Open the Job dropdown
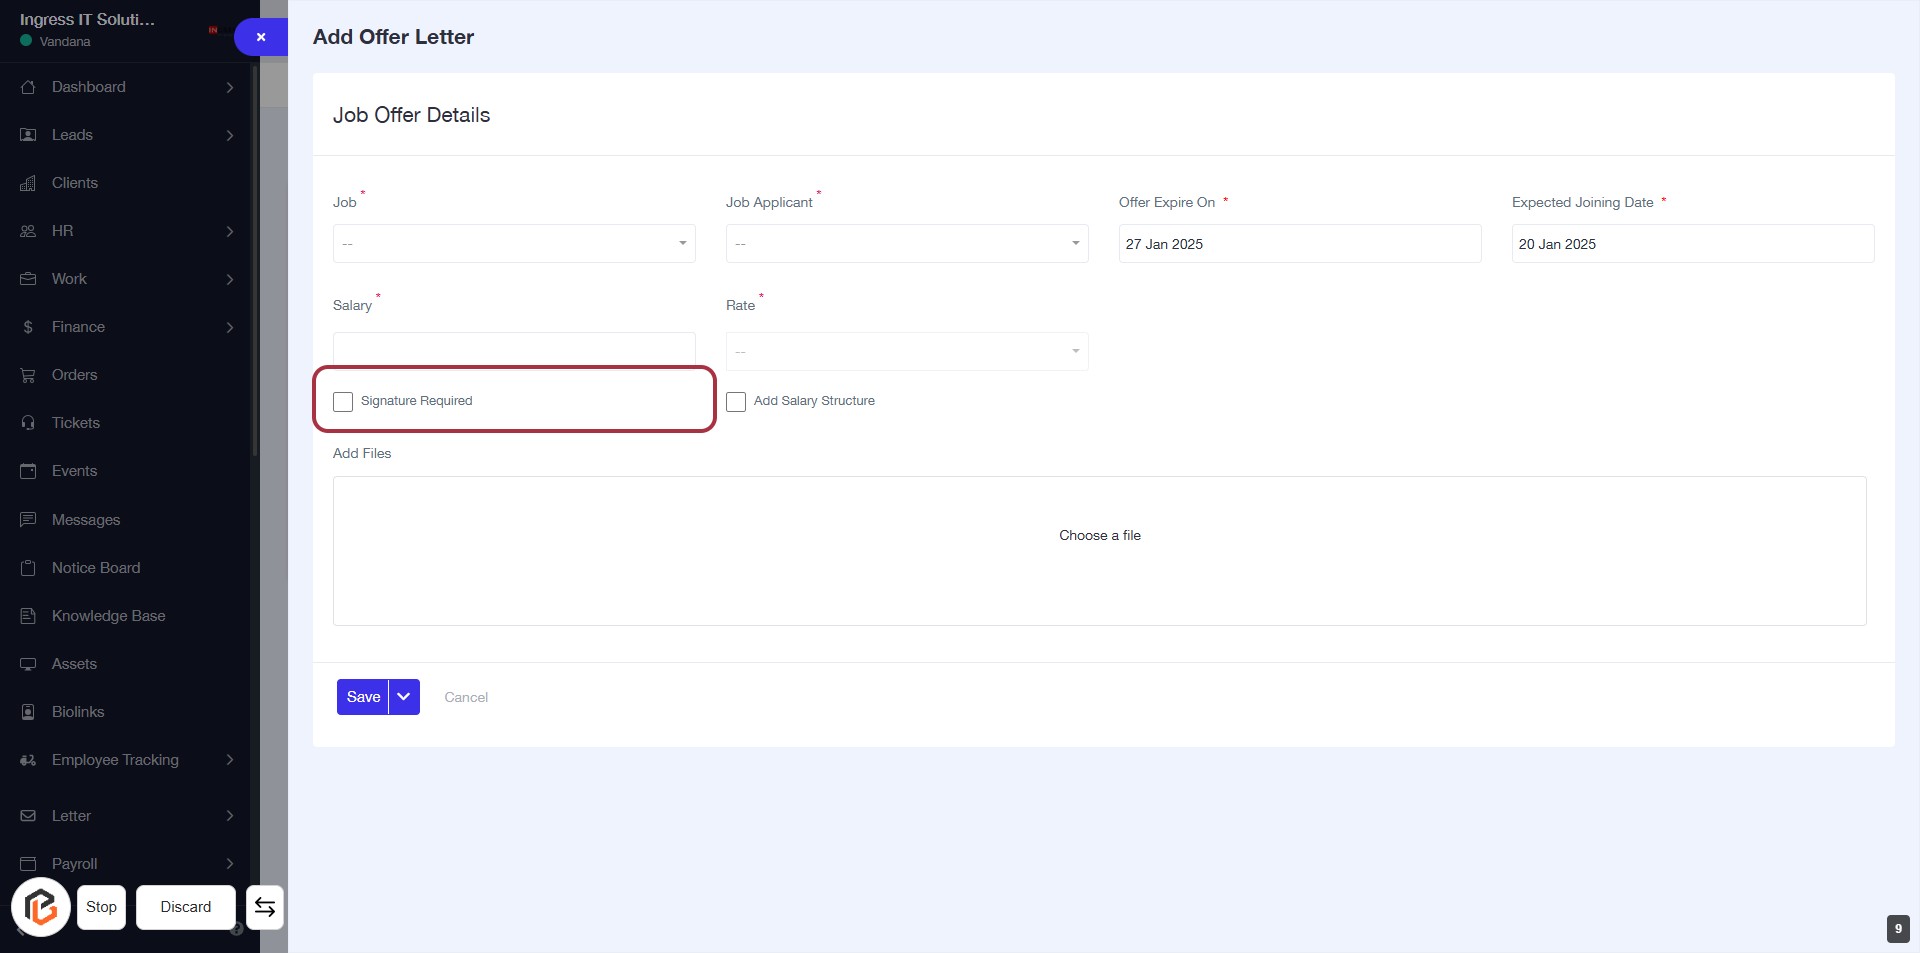The height and width of the screenshot is (953, 1920). [x=514, y=244]
